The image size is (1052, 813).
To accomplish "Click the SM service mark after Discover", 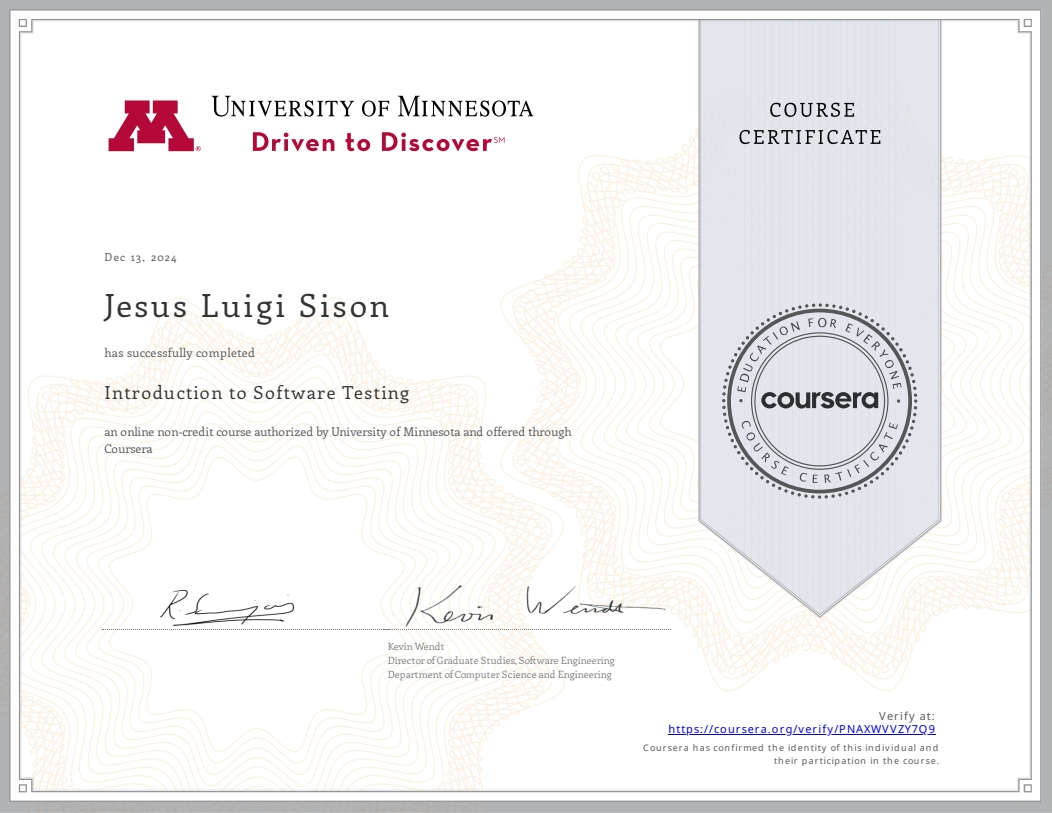I will point(500,140).
